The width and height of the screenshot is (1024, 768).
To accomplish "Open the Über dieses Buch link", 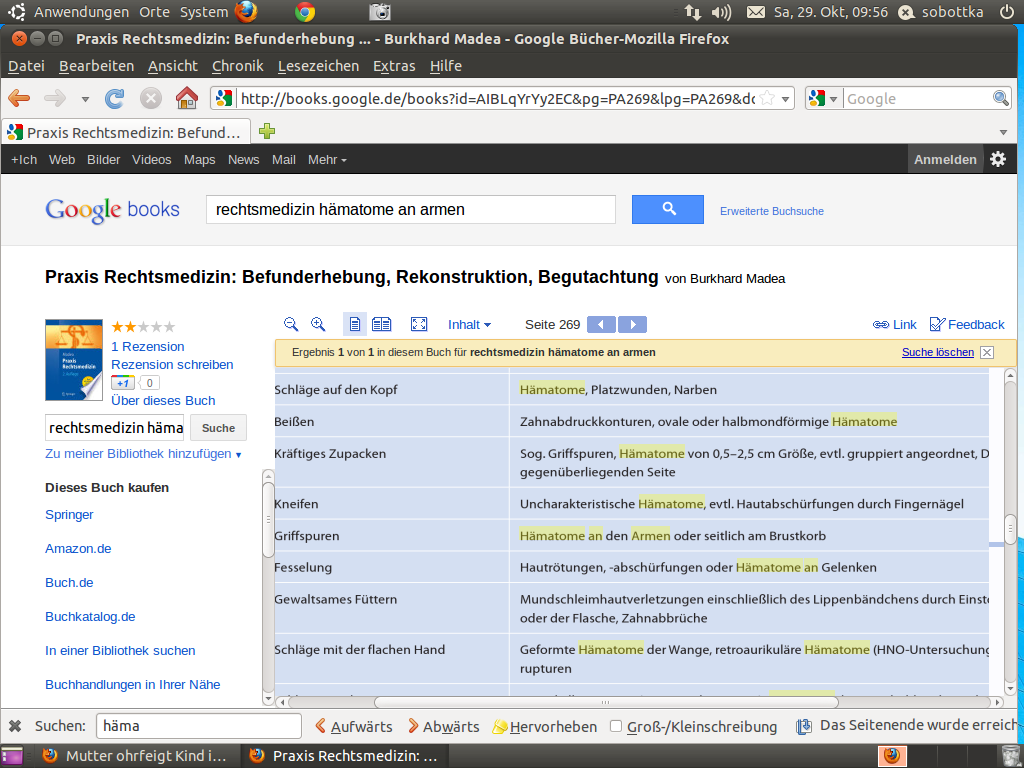I will [x=163, y=400].
